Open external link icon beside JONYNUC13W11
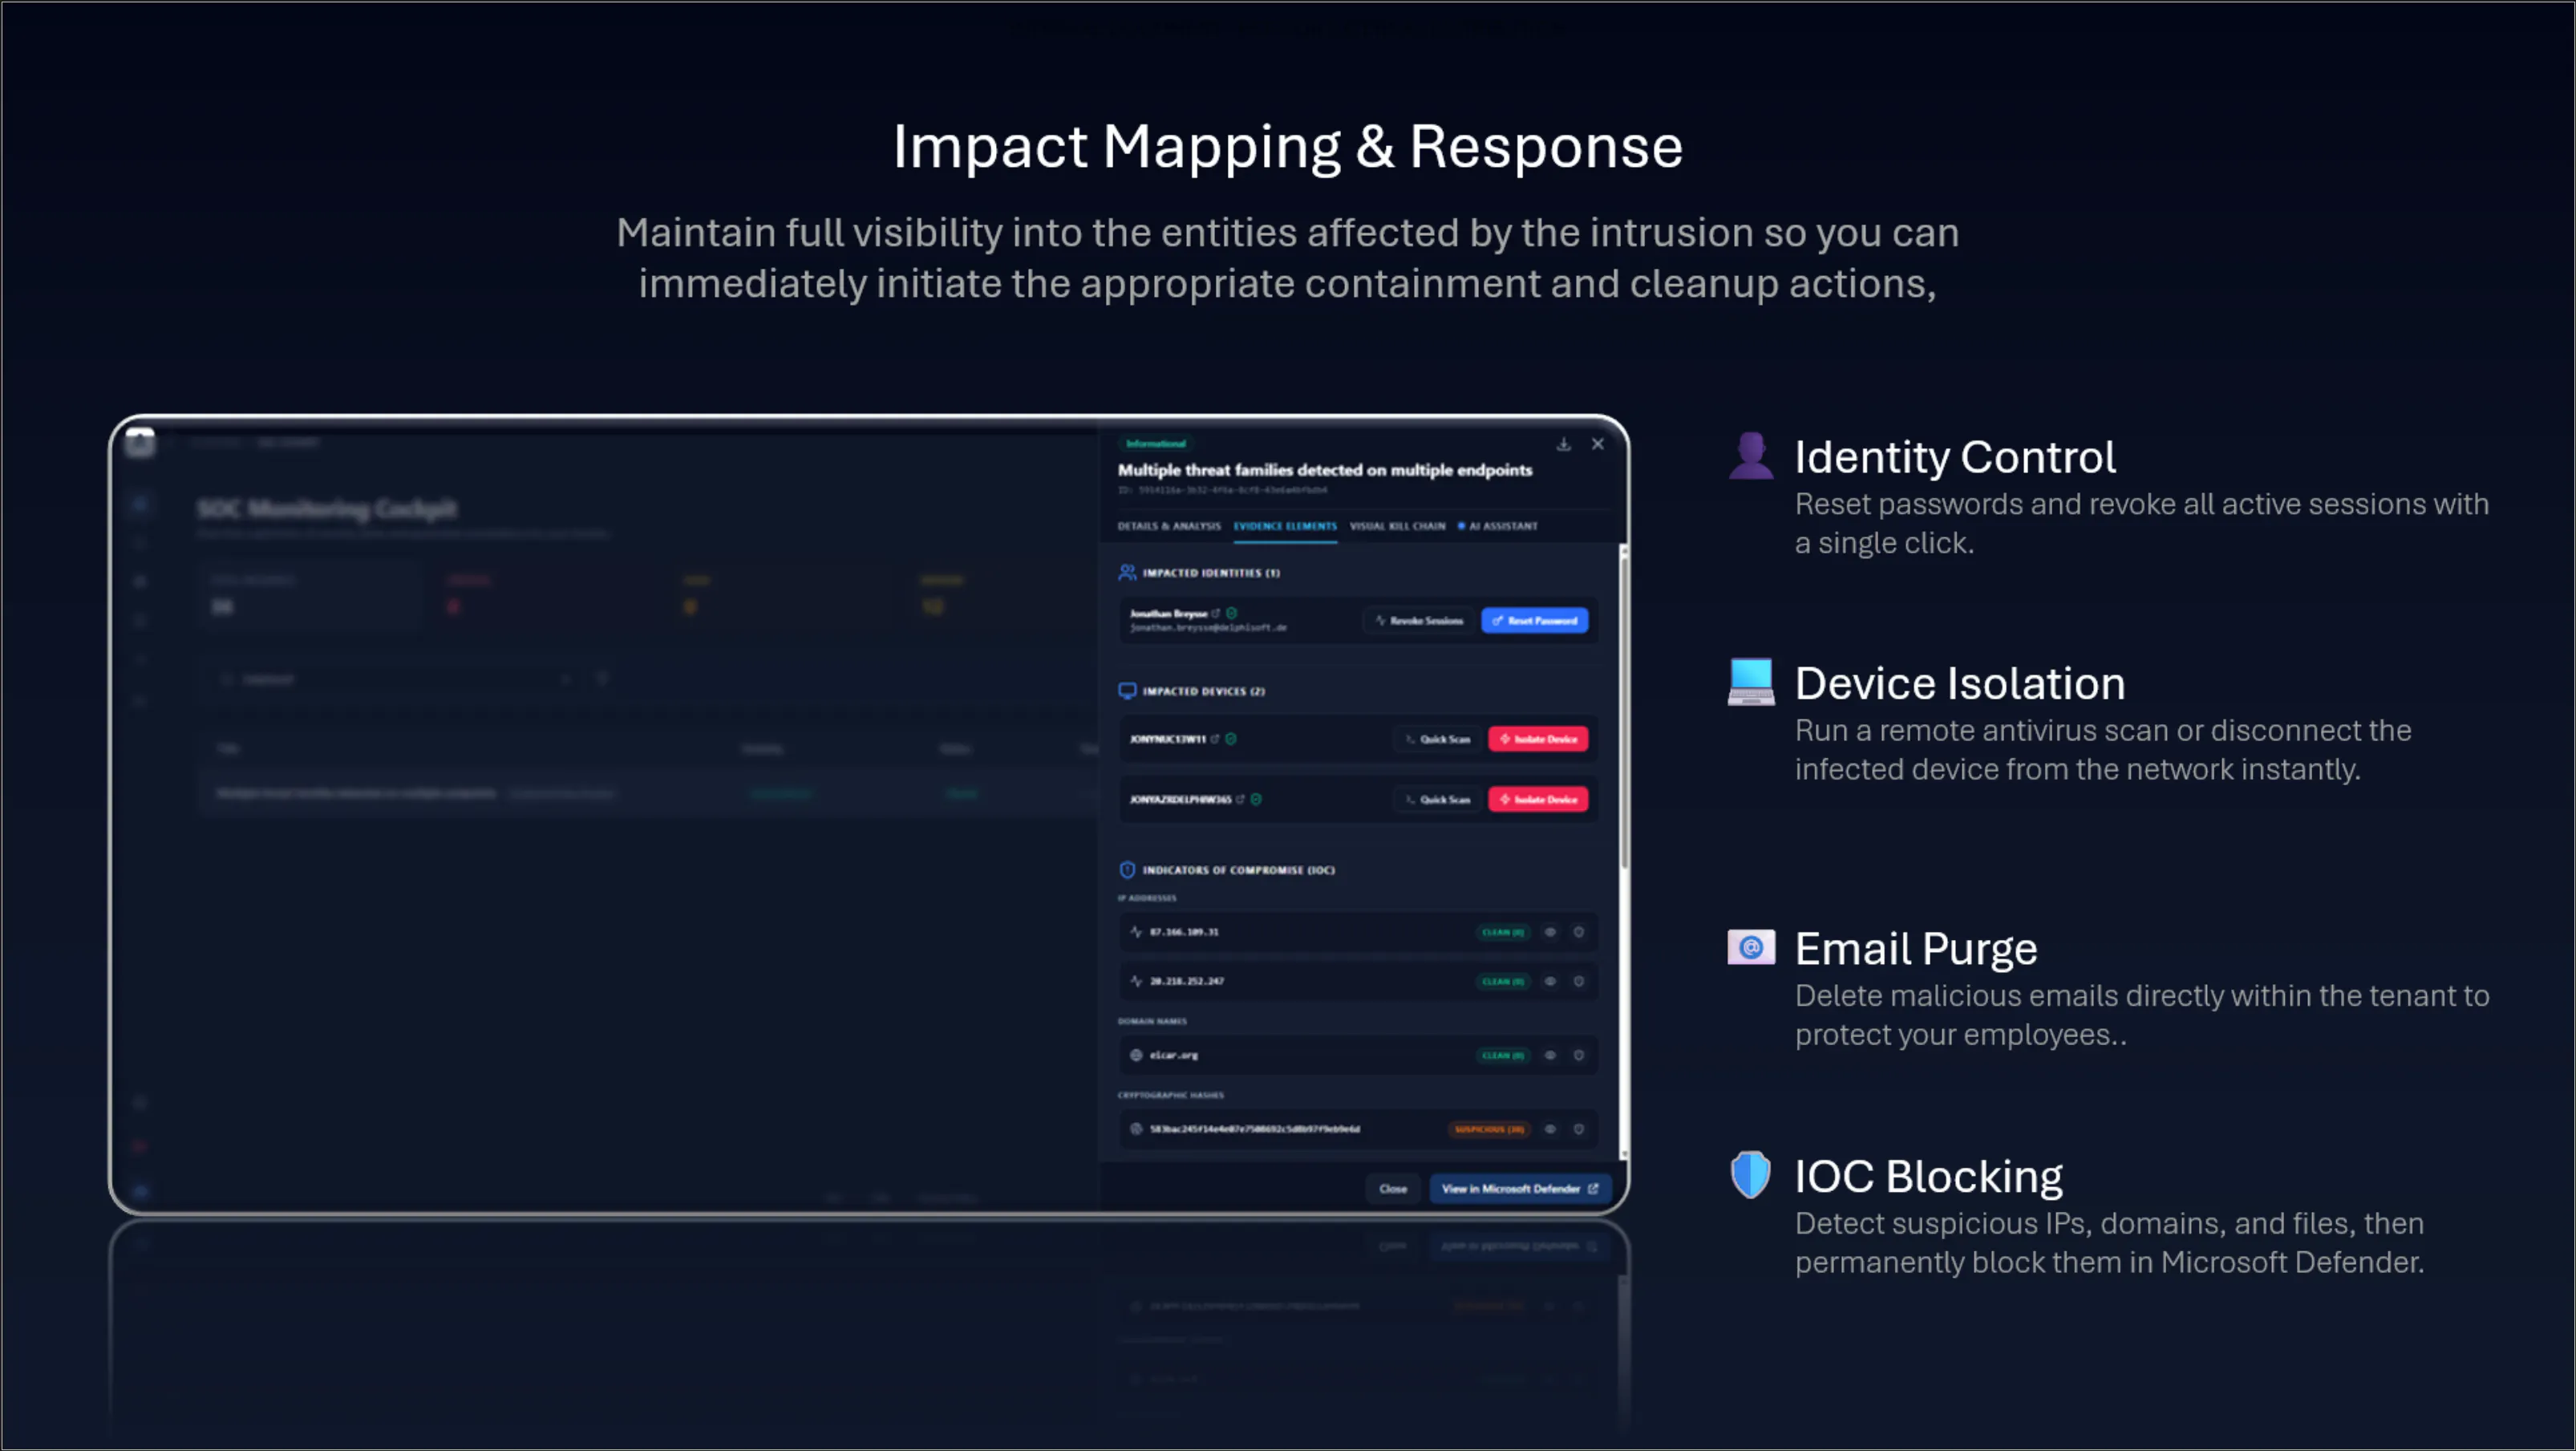This screenshot has width=2576, height=1451. pyautogui.click(x=1215, y=739)
